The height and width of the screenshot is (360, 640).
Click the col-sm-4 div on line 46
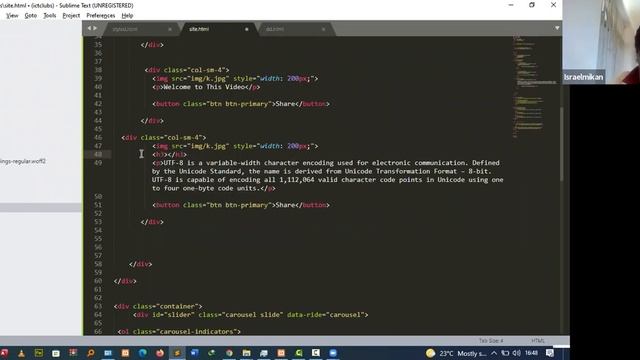(164, 138)
